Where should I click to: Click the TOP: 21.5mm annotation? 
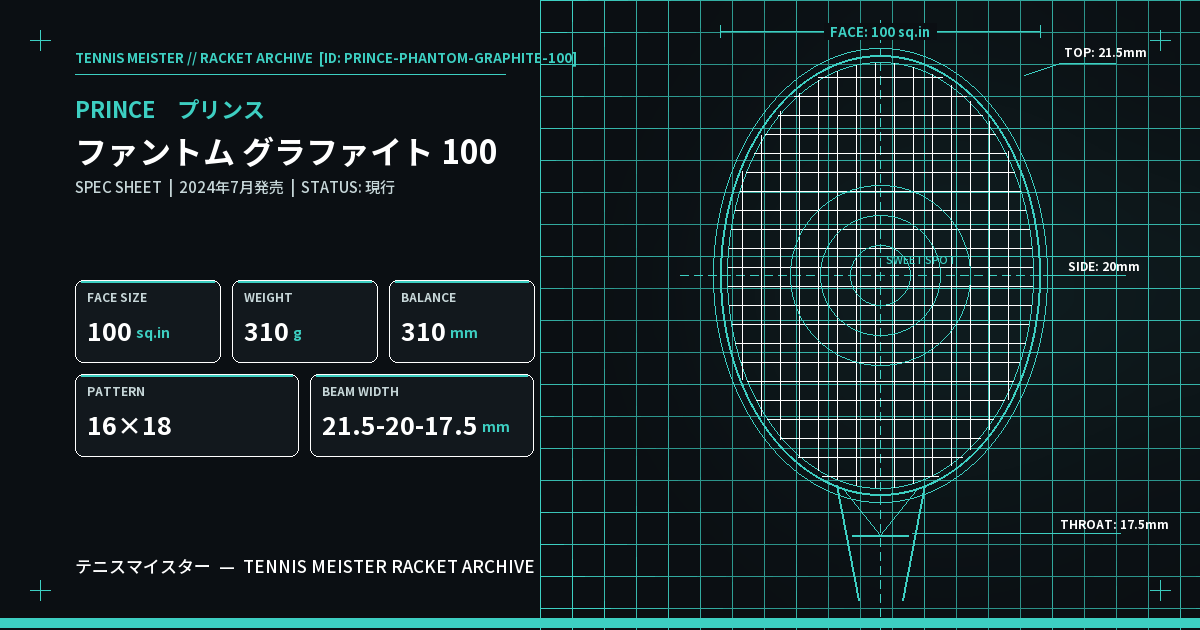(x=1105, y=53)
